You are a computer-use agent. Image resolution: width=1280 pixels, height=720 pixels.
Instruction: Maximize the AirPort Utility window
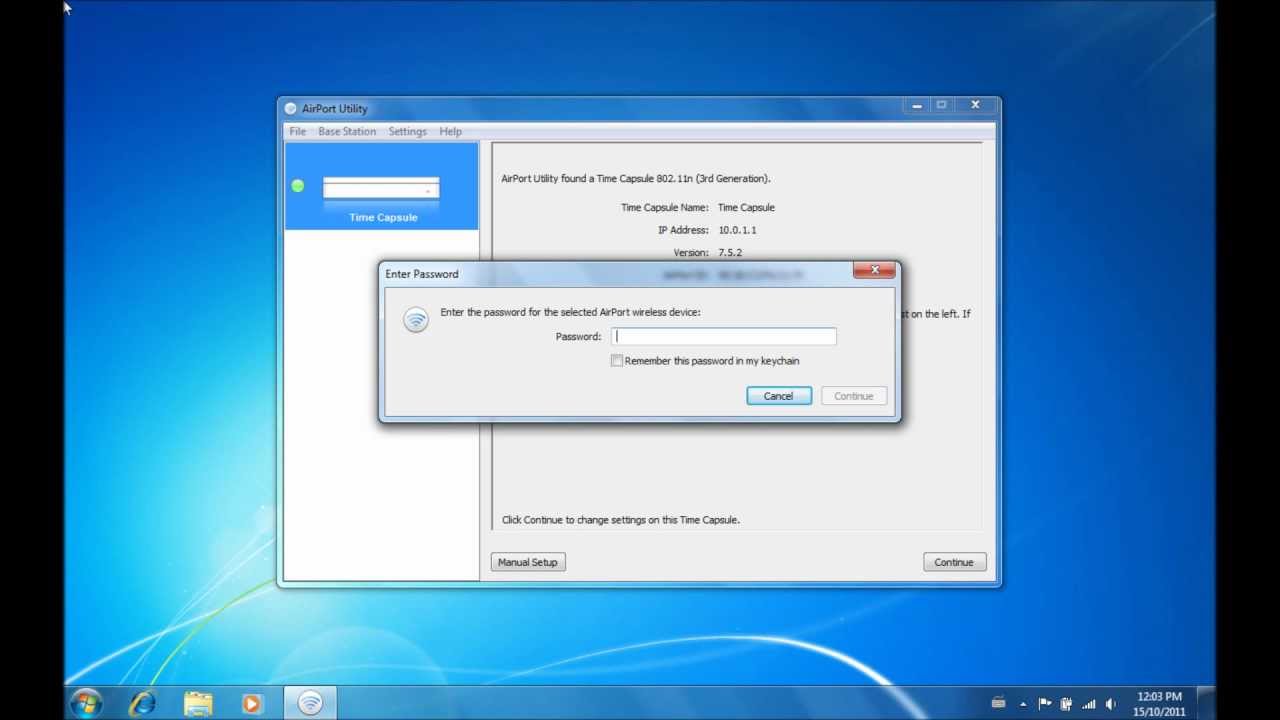coord(942,105)
